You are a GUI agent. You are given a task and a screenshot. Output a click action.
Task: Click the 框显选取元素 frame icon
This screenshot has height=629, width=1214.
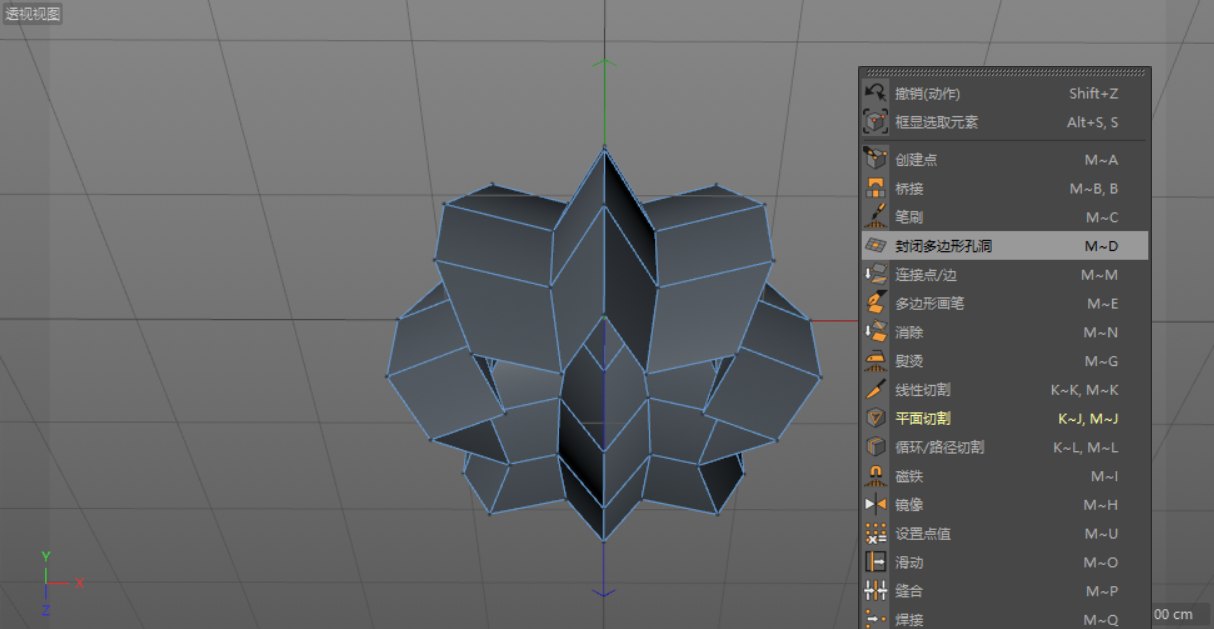875,122
